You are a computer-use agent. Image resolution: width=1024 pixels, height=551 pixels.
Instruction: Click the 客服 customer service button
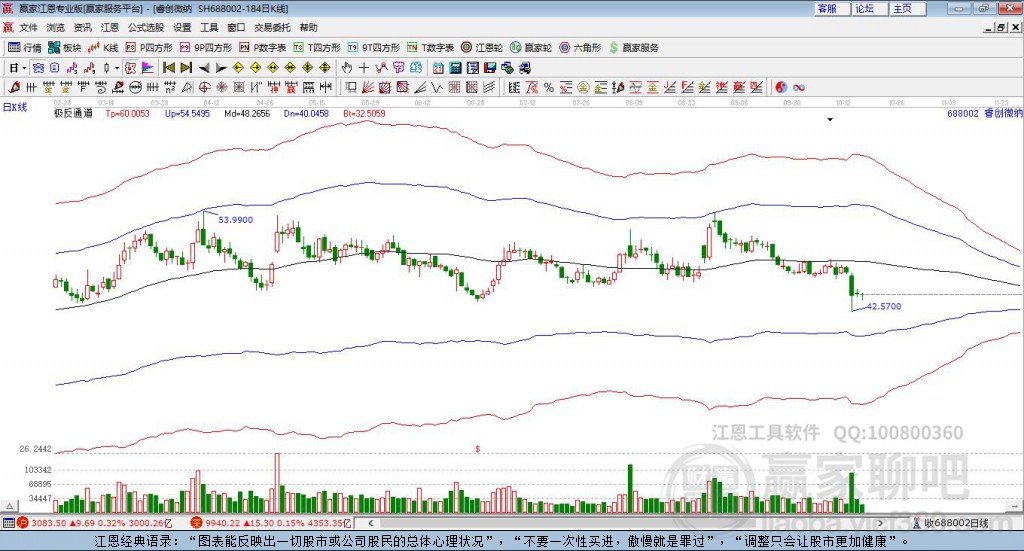(832, 8)
